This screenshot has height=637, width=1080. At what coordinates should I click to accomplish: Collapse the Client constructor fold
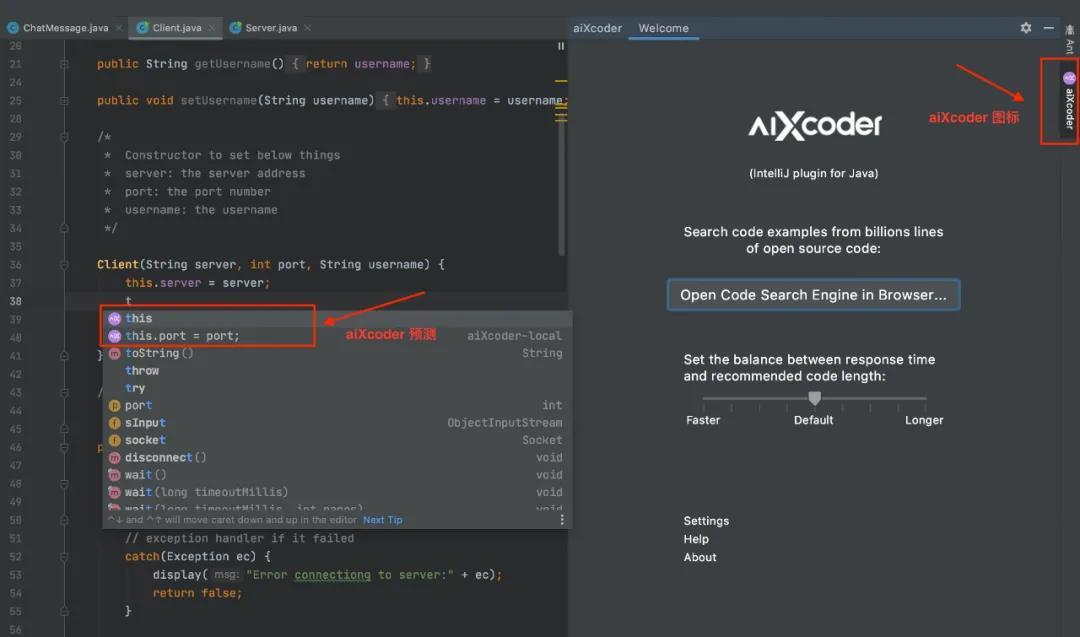64,264
